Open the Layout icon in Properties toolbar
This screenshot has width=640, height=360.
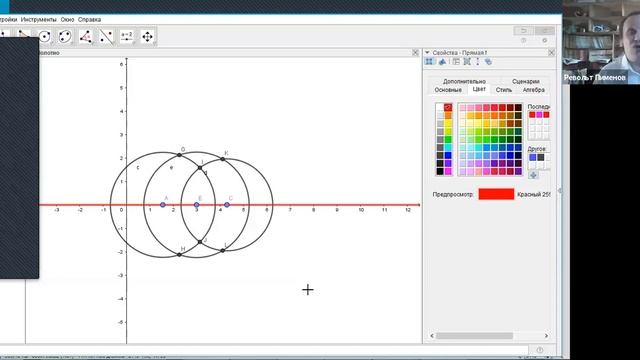[x=456, y=62]
